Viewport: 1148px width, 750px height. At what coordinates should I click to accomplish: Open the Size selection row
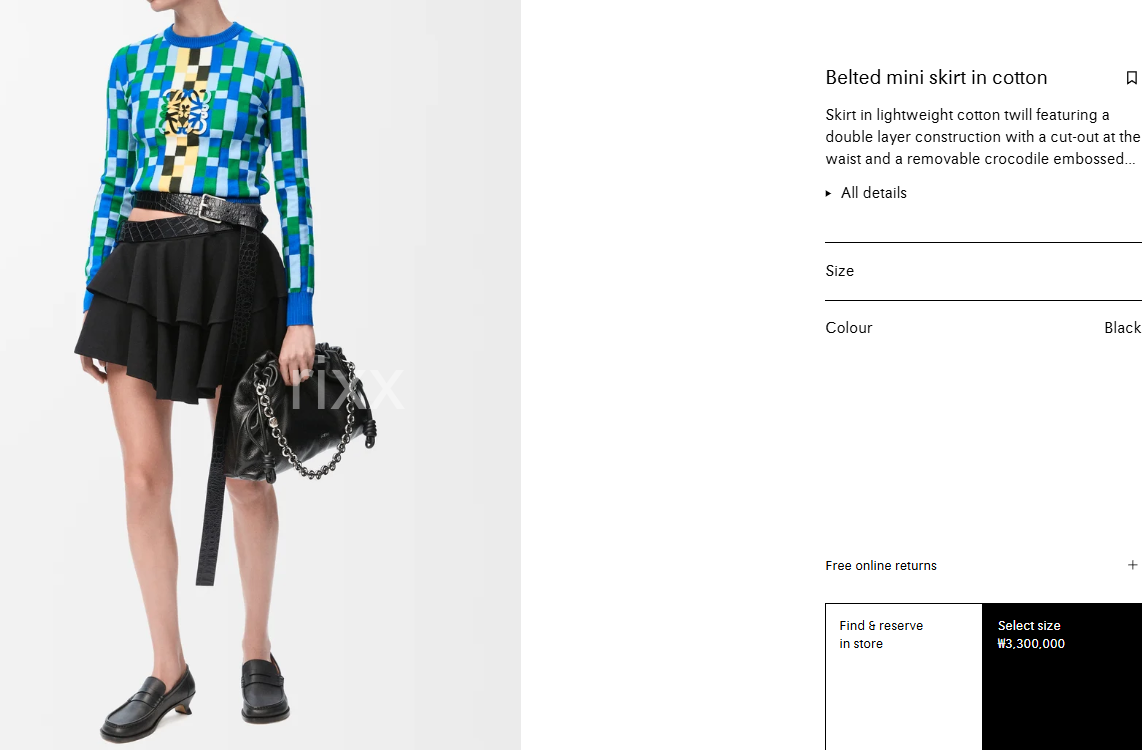983,271
